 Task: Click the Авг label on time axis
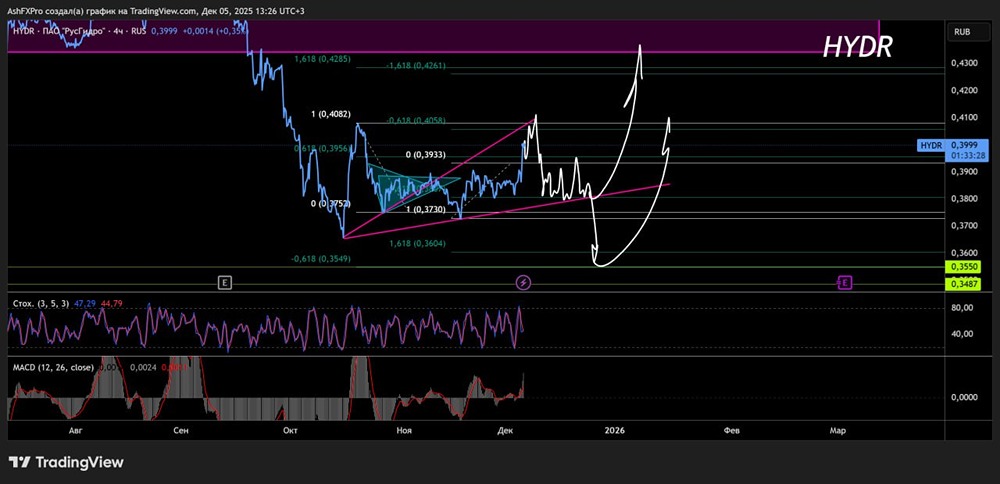75,431
